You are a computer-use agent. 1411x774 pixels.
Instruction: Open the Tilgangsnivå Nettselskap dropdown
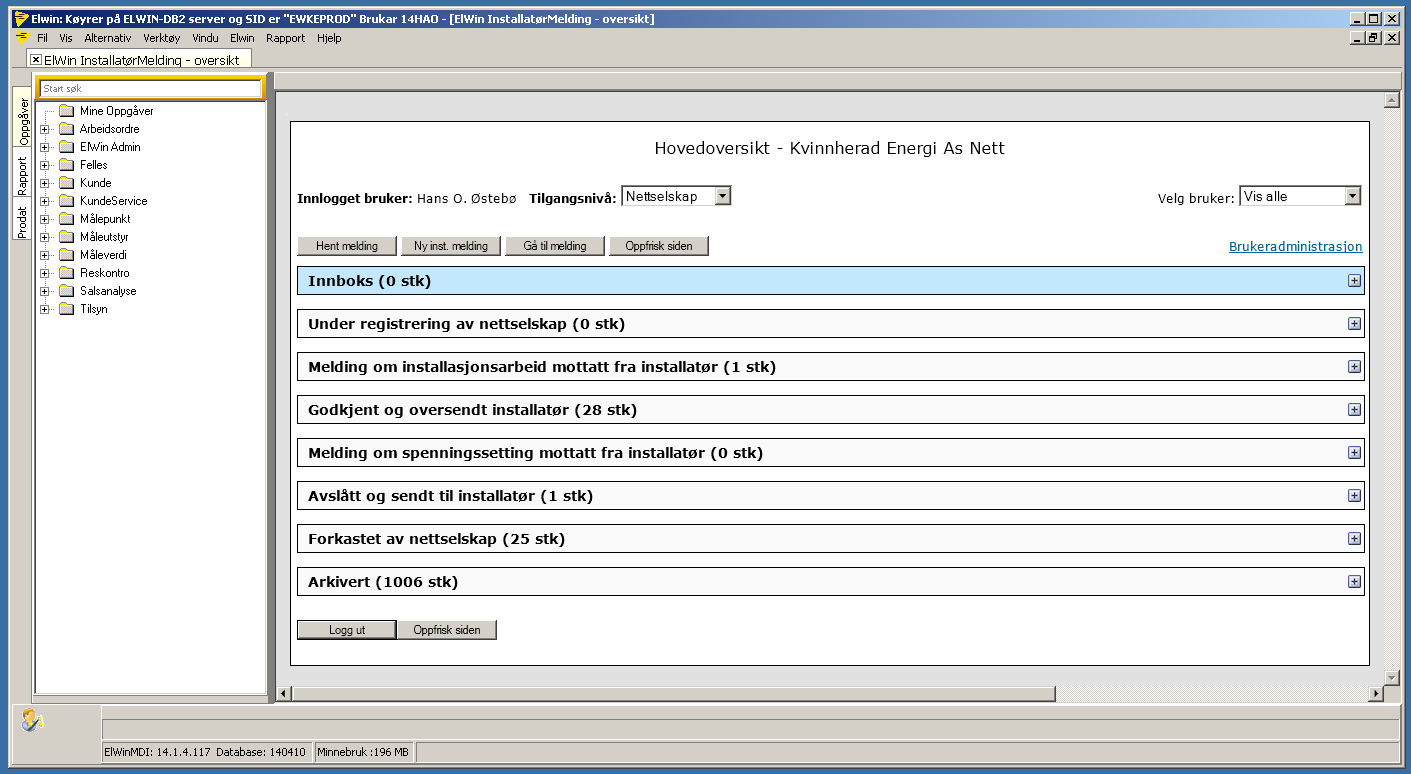click(x=723, y=196)
